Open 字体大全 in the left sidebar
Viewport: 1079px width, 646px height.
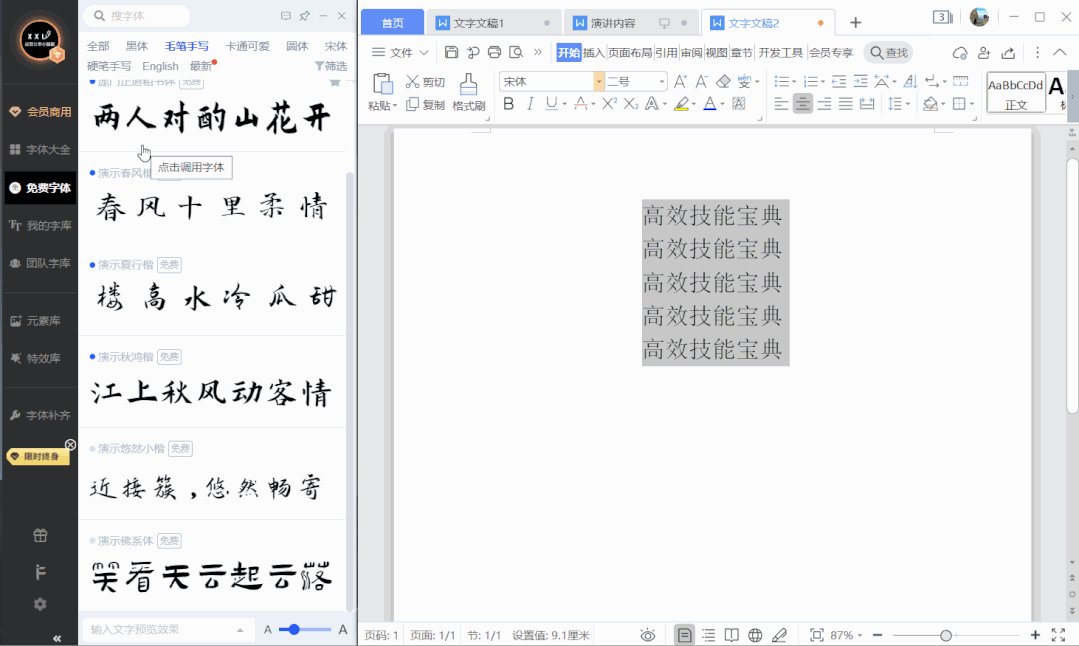(40, 150)
